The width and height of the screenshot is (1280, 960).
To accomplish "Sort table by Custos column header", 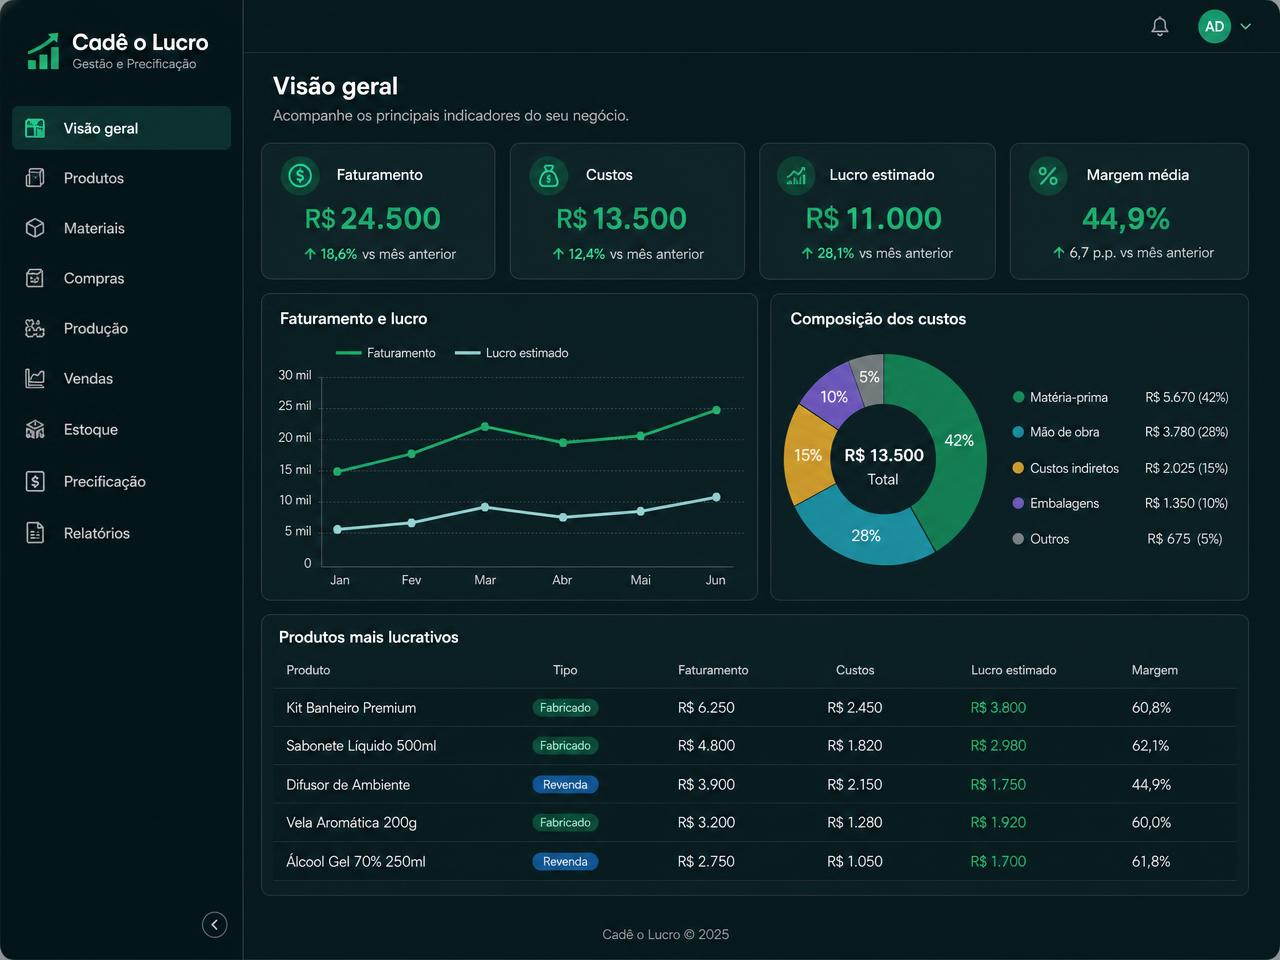I will (x=855, y=670).
